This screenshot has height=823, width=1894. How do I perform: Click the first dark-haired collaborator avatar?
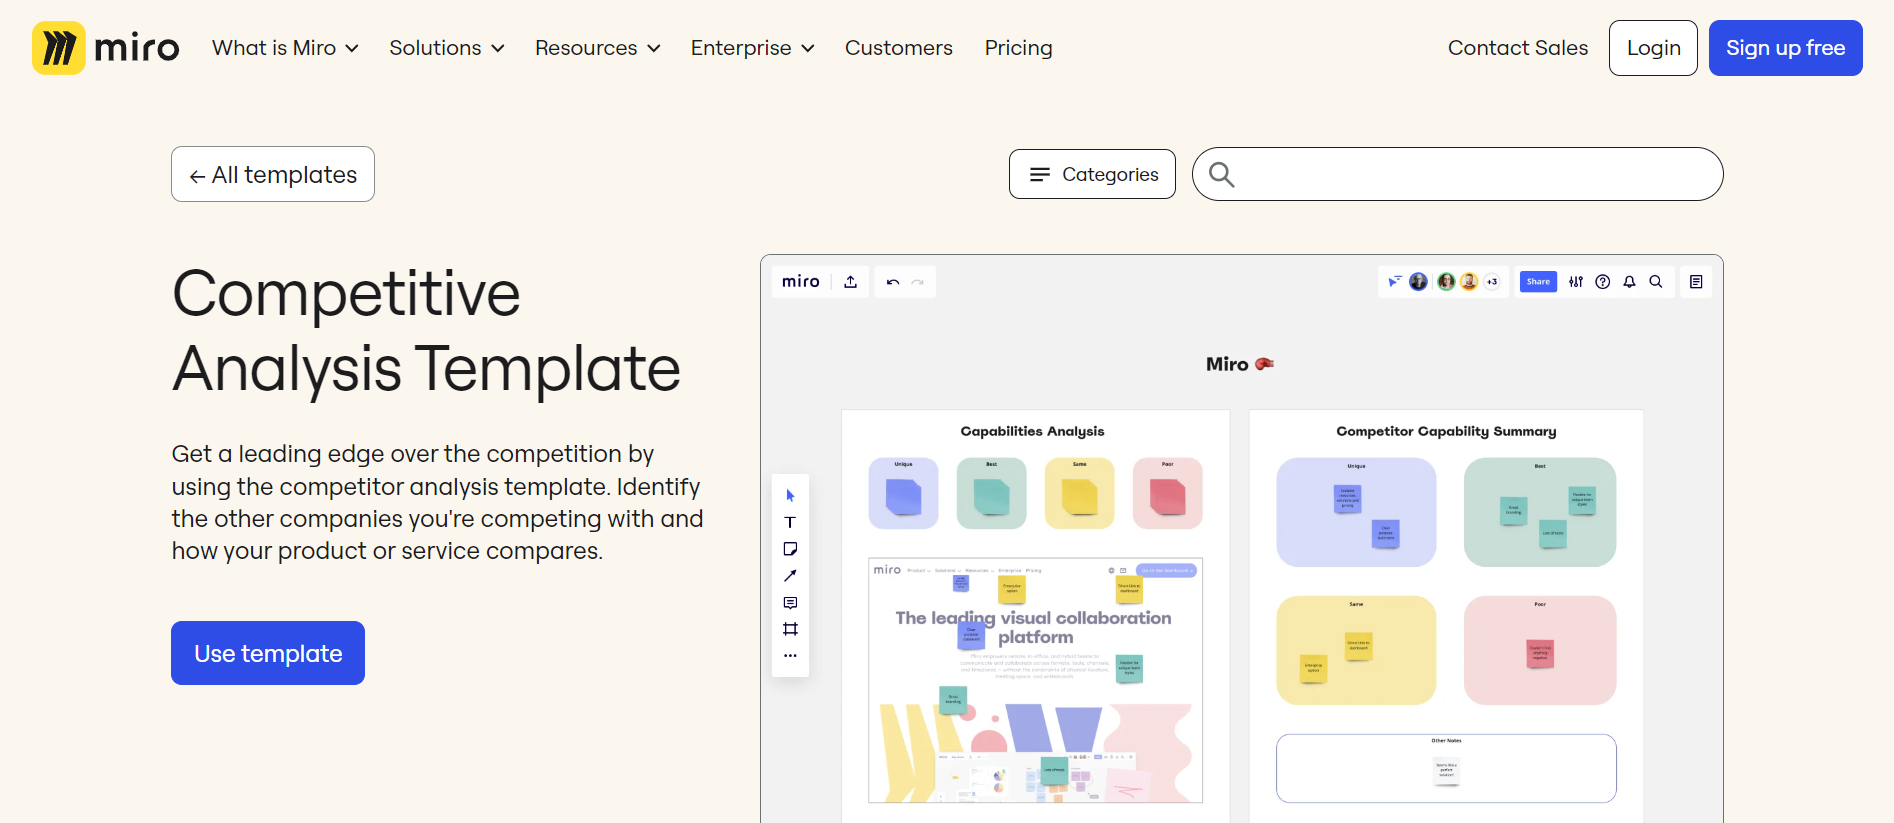coord(1418,282)
